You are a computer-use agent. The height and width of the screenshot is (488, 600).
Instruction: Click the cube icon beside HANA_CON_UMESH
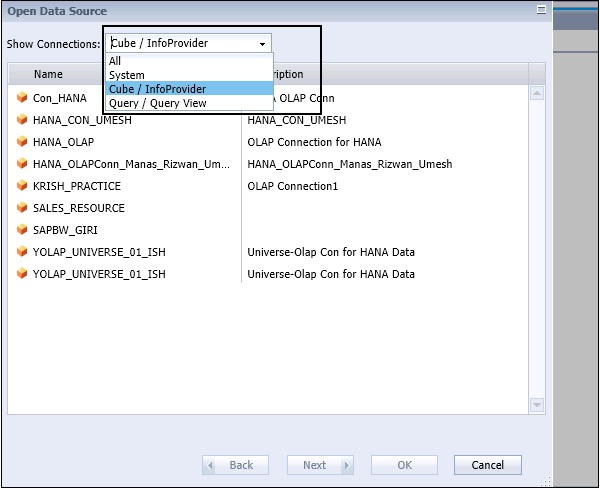tap(22, 120)
